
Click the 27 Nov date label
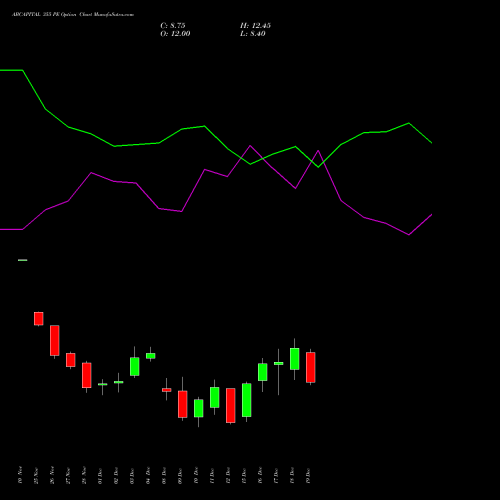[x=68, y=476]
